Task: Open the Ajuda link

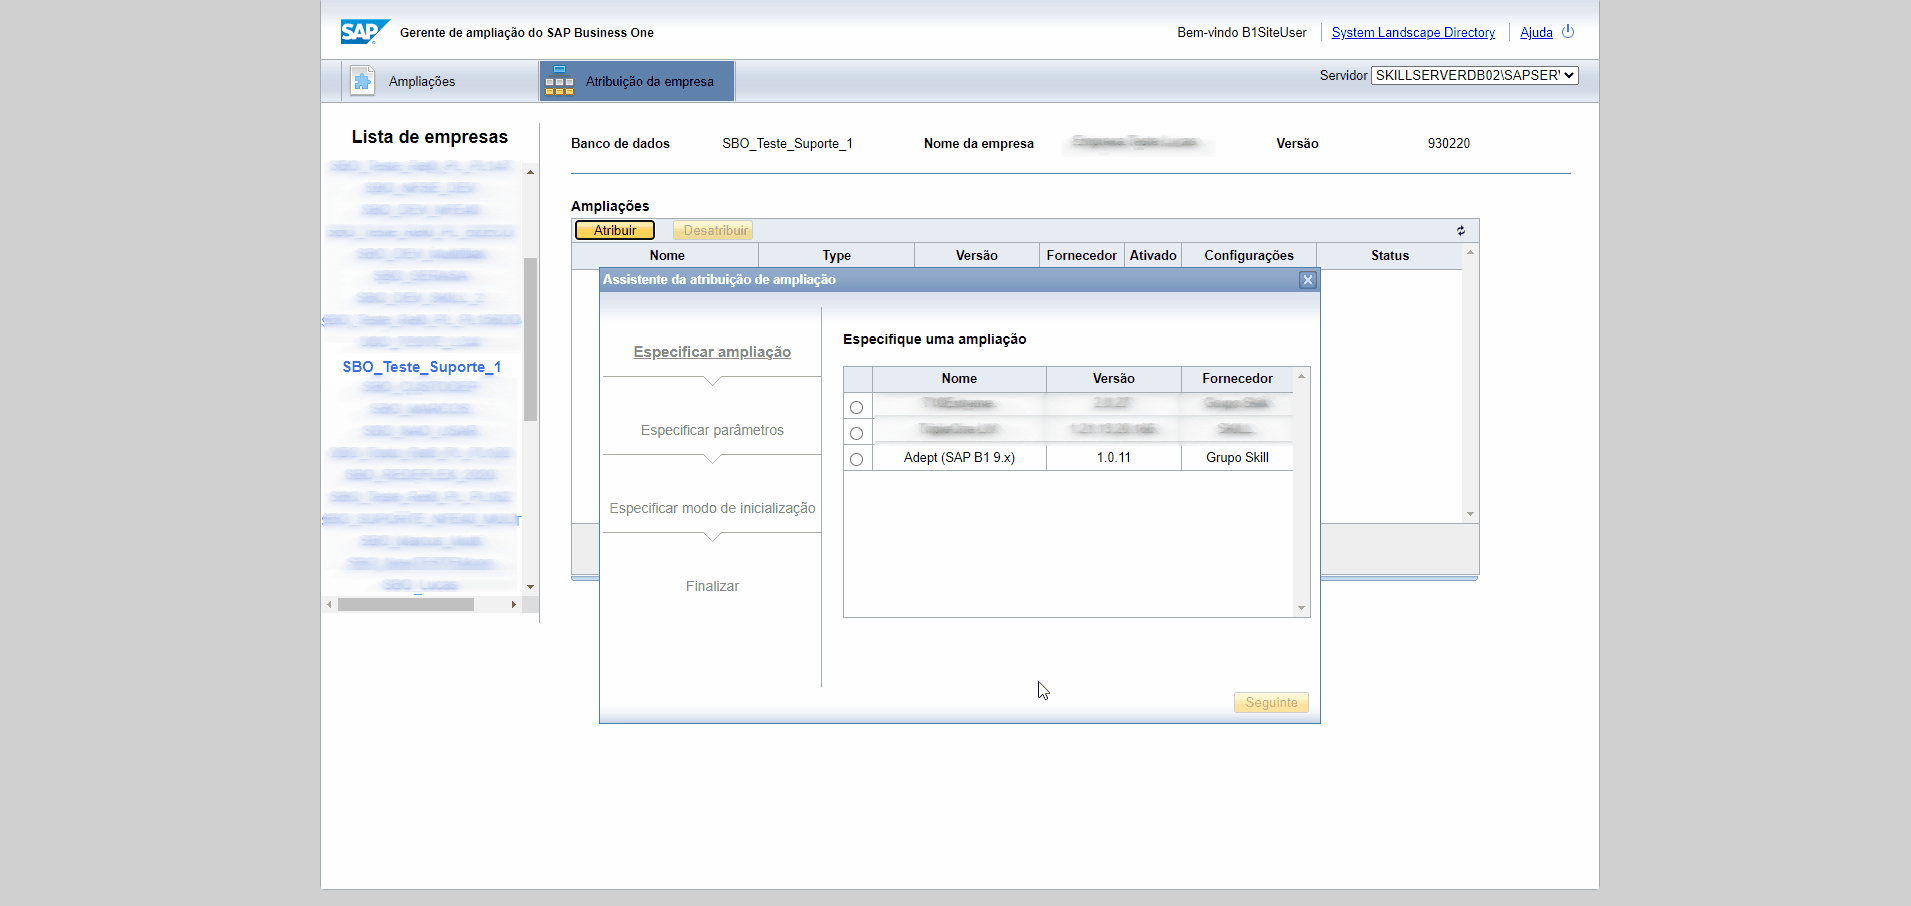Action: click(x=1536, y=33)
